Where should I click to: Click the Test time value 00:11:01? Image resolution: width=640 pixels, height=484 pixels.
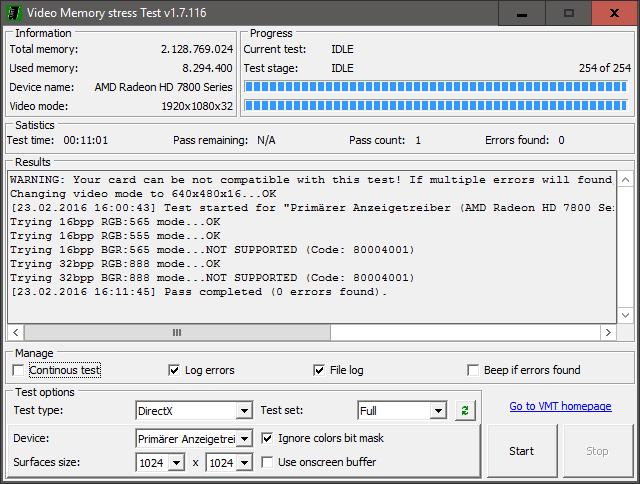tap(86, 140)
